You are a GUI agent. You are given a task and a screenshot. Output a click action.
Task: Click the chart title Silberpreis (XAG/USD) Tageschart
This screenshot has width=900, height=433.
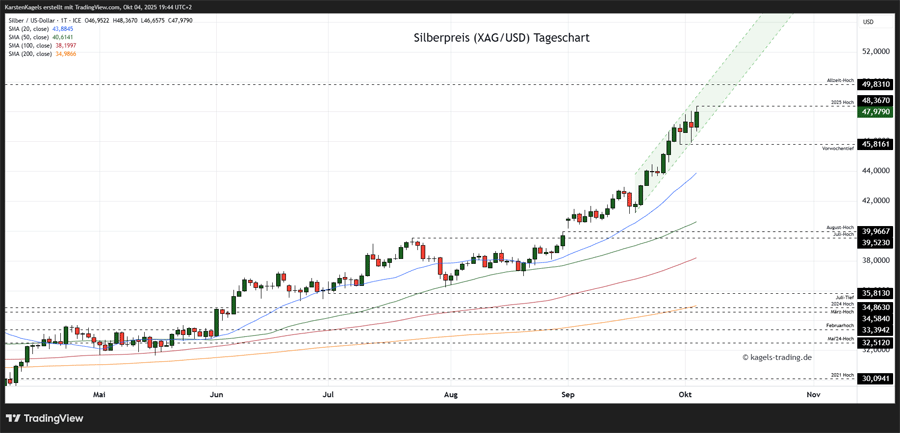click(501, 38)
